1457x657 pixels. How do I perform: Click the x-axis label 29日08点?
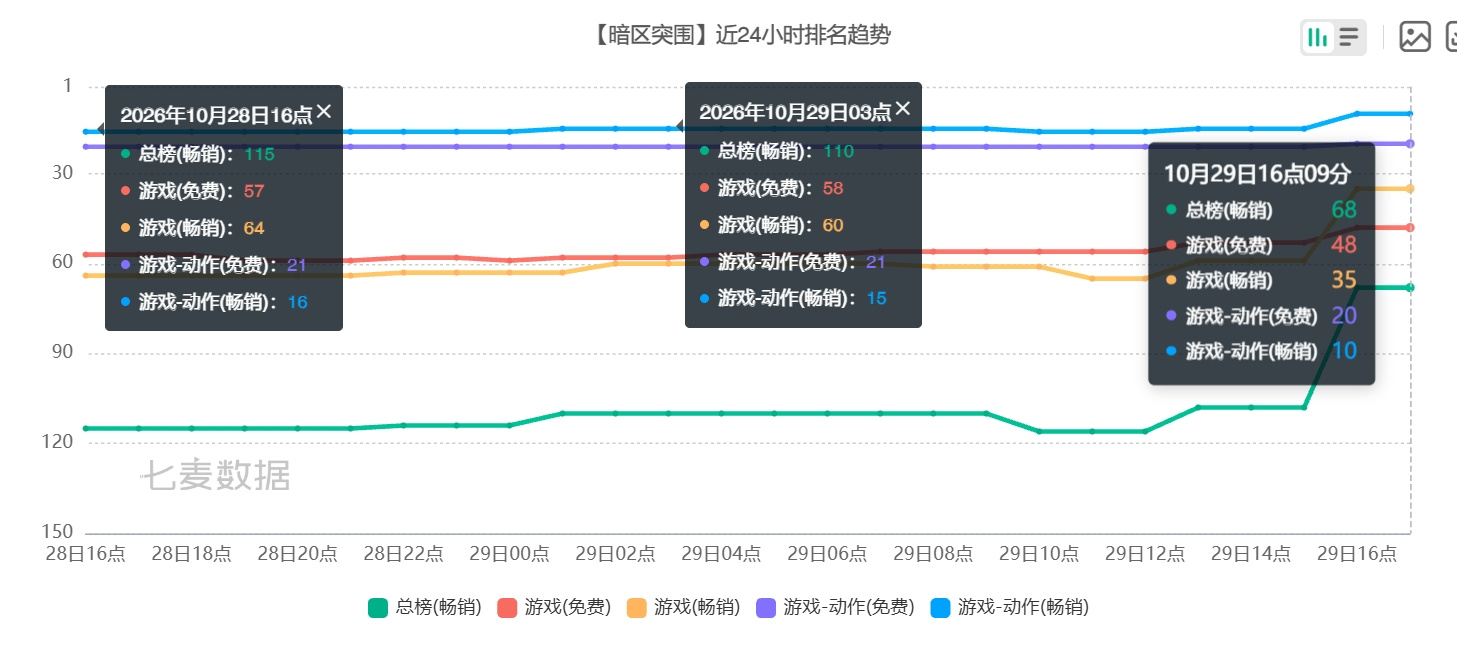[x=934, y=554]
